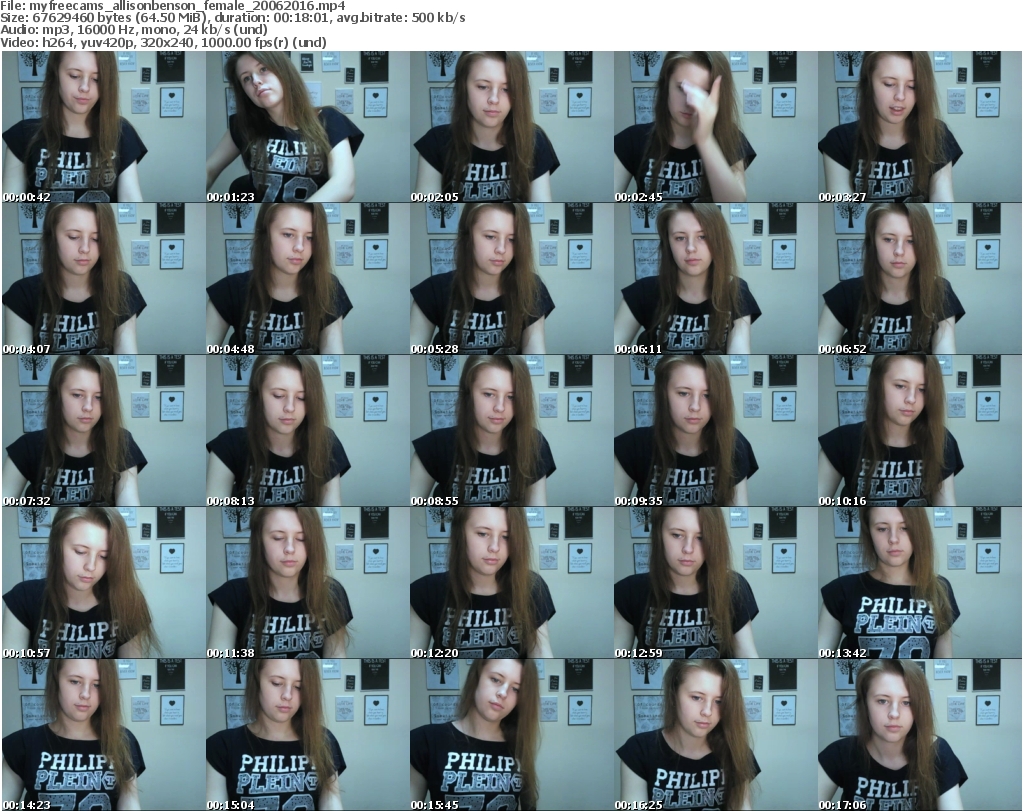Pick the thumbnail frame stamped 00:09:35
Image resolution: width=1024 pixels, height=811 pixels.
coord(715,431)
